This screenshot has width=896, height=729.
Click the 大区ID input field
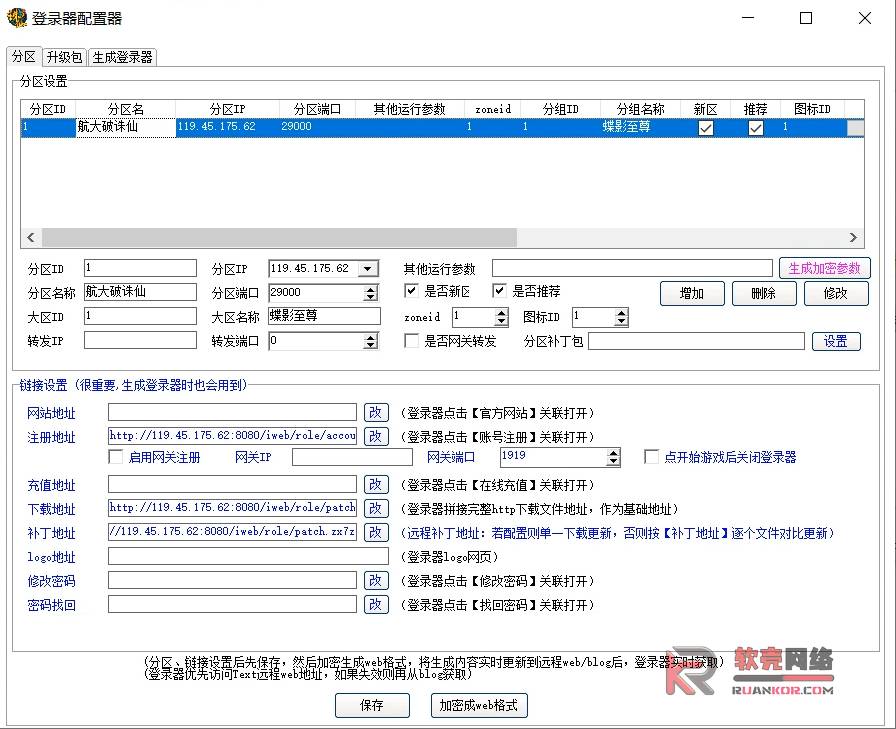coord(140,316)
